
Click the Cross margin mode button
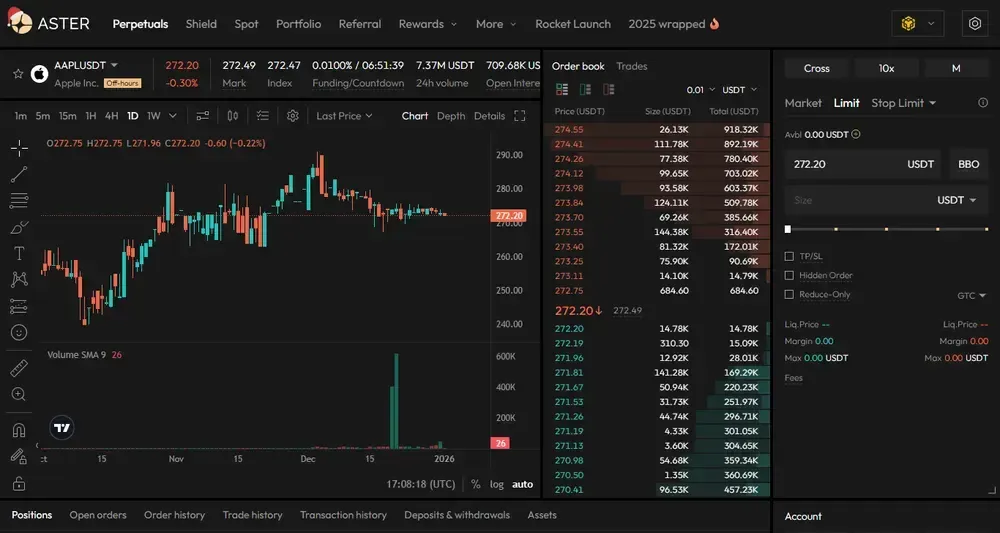[x=816, y=68]
